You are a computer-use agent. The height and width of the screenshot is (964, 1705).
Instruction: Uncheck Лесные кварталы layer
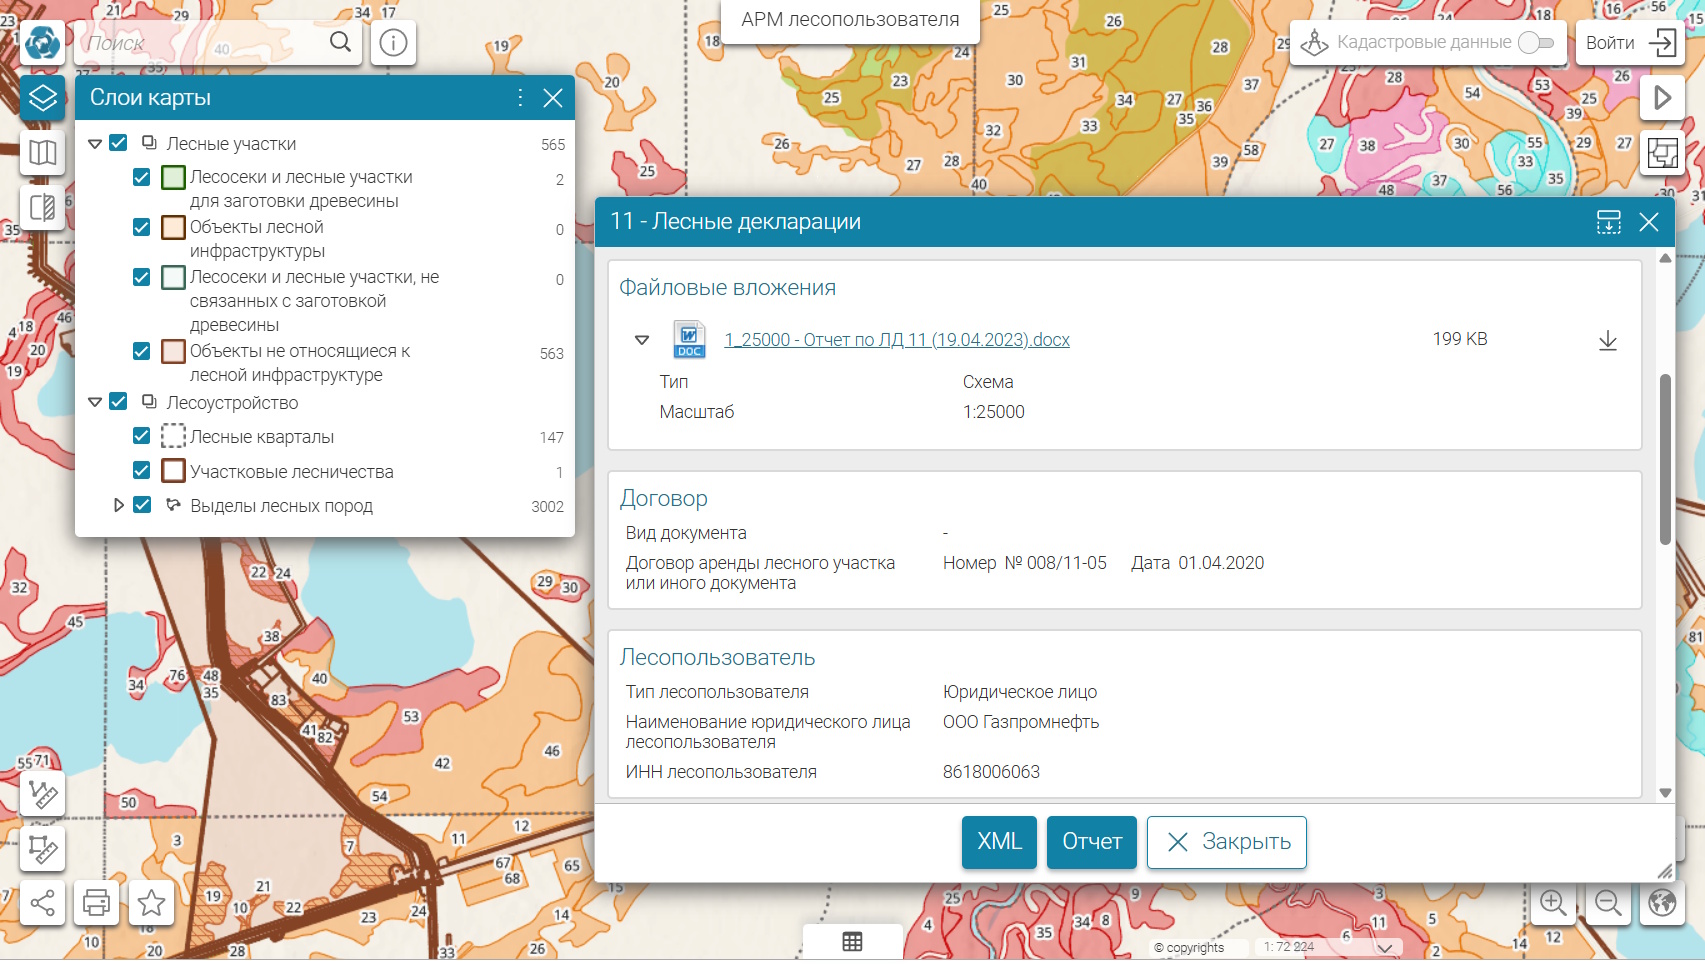(142, 437)
